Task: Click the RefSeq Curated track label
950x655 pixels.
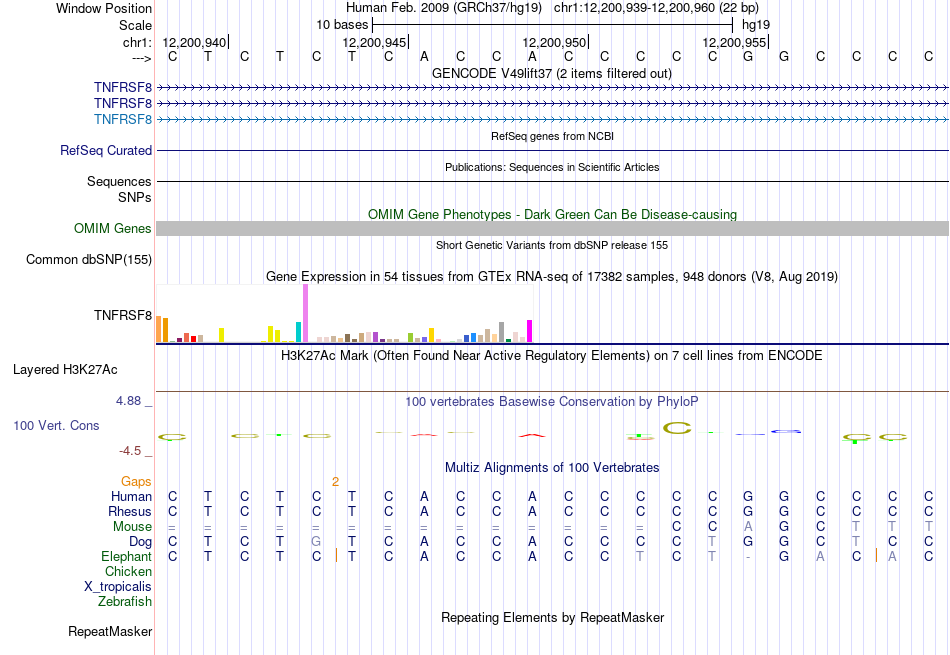Action: tap(105, 150)
